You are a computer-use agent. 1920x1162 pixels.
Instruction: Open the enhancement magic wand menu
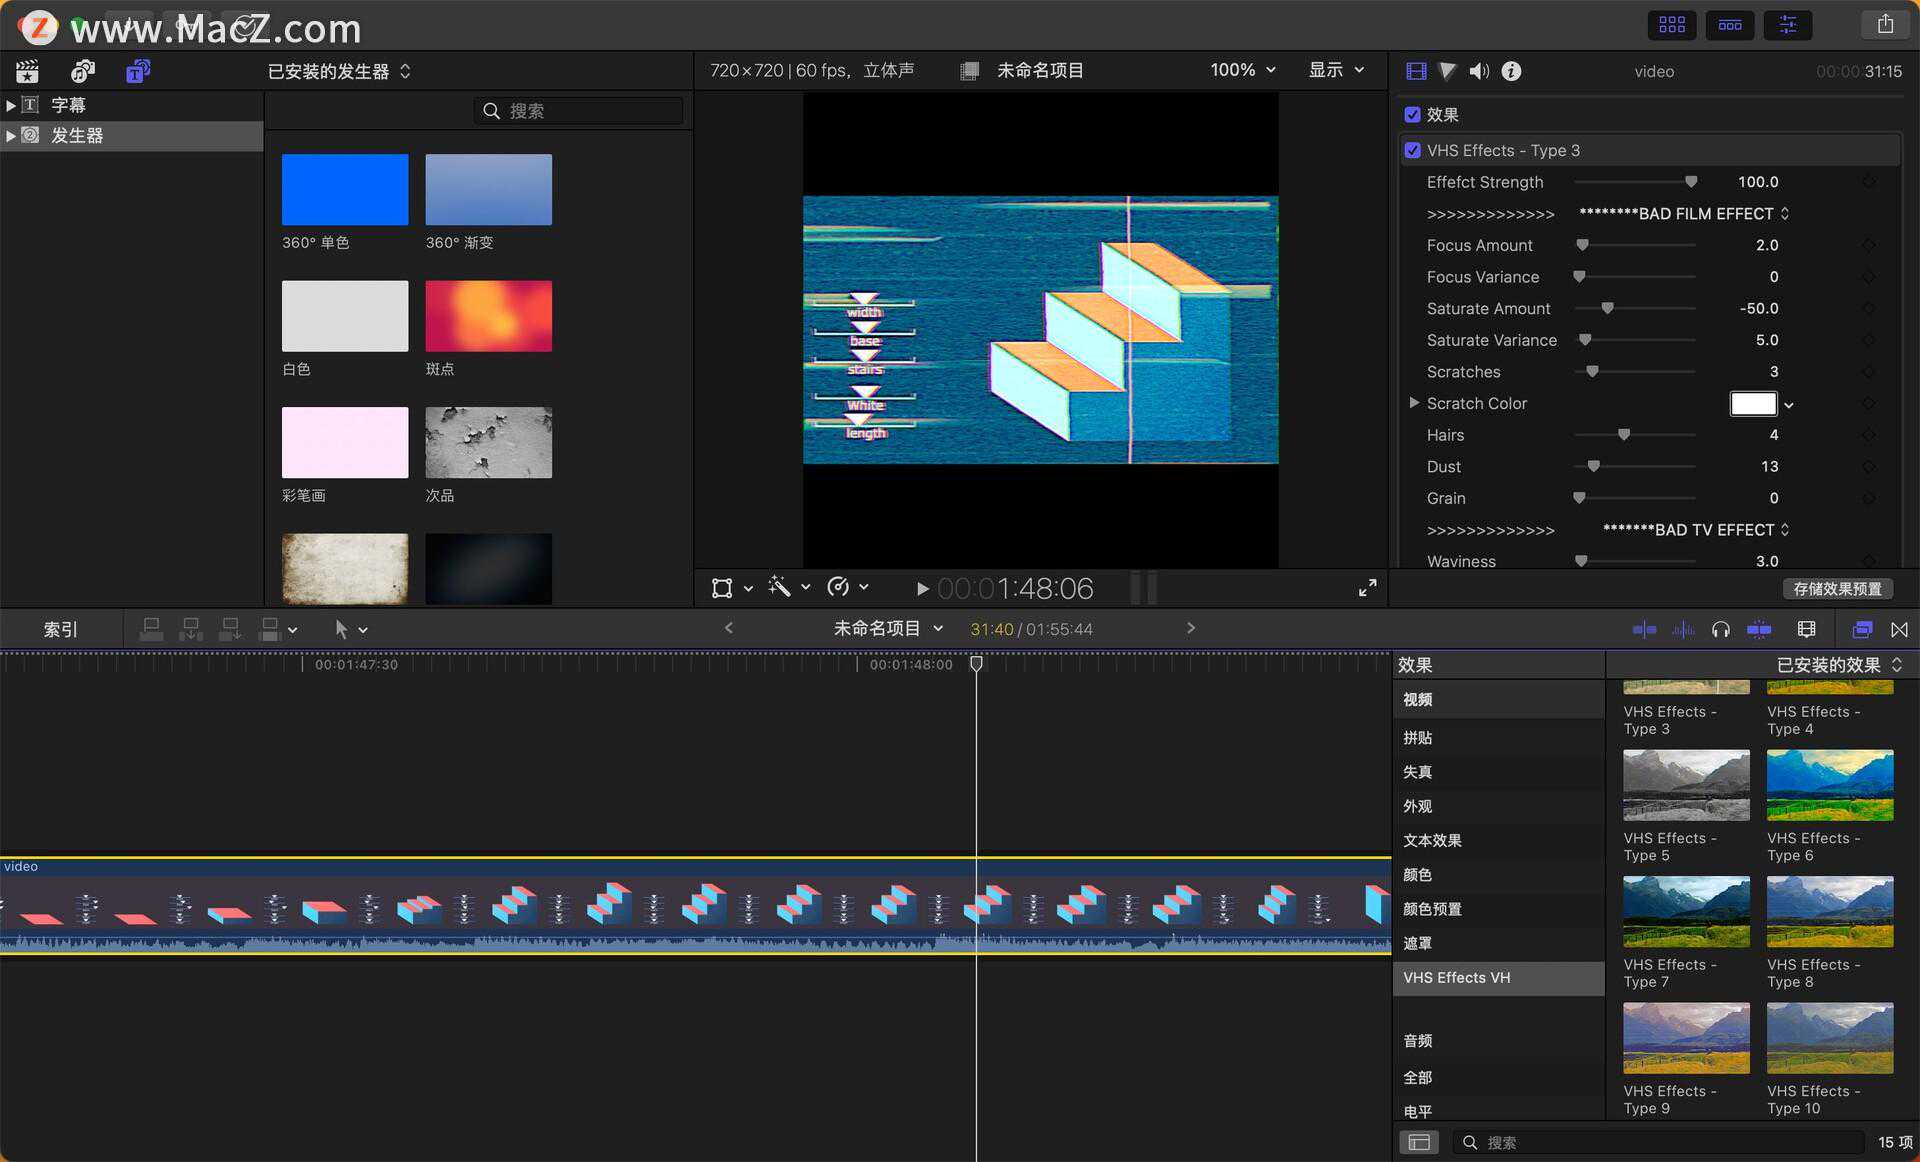tap(788, 587)
